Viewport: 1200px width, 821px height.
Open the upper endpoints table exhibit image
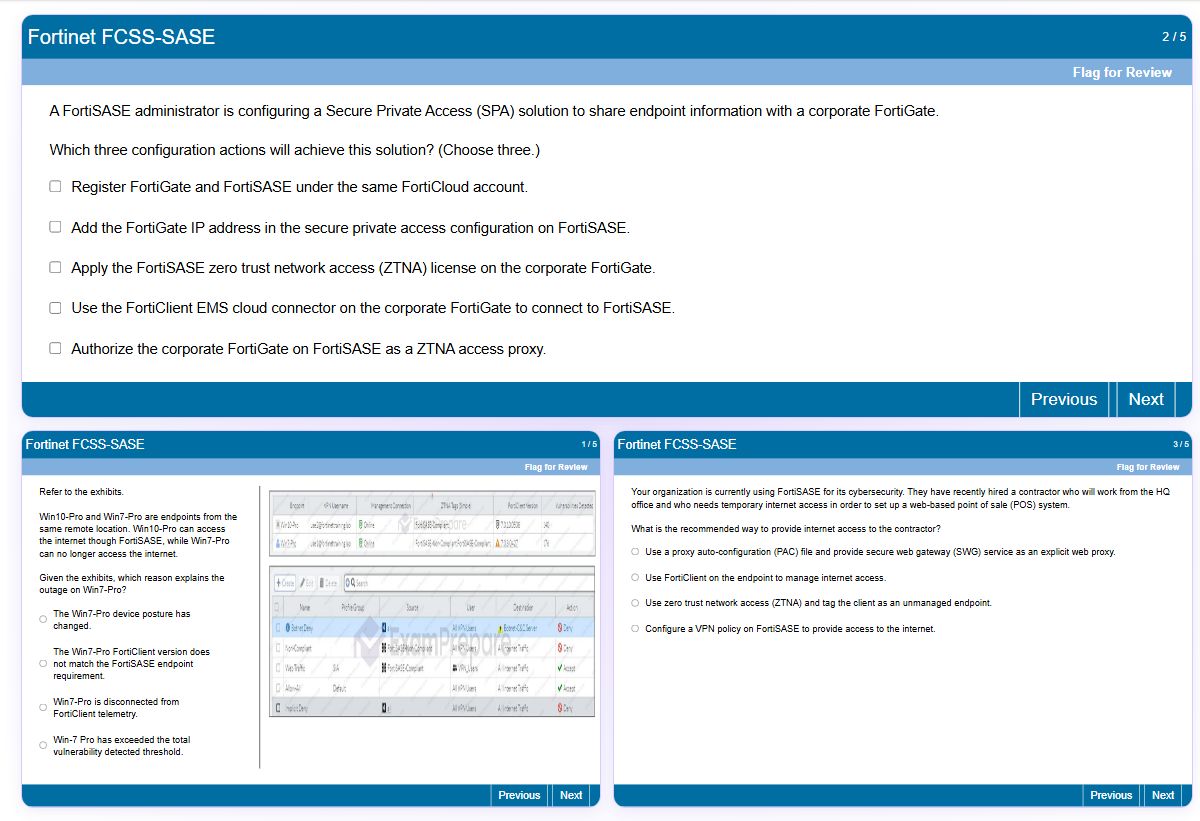tap(432, 524)
